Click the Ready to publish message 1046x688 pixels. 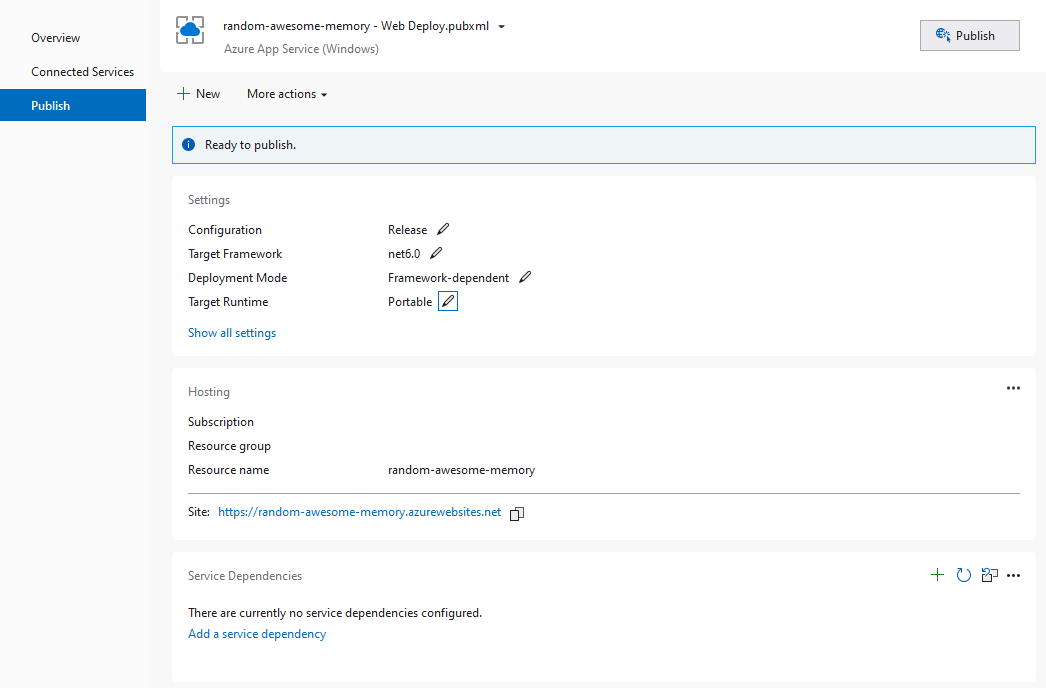click(250, 145)
